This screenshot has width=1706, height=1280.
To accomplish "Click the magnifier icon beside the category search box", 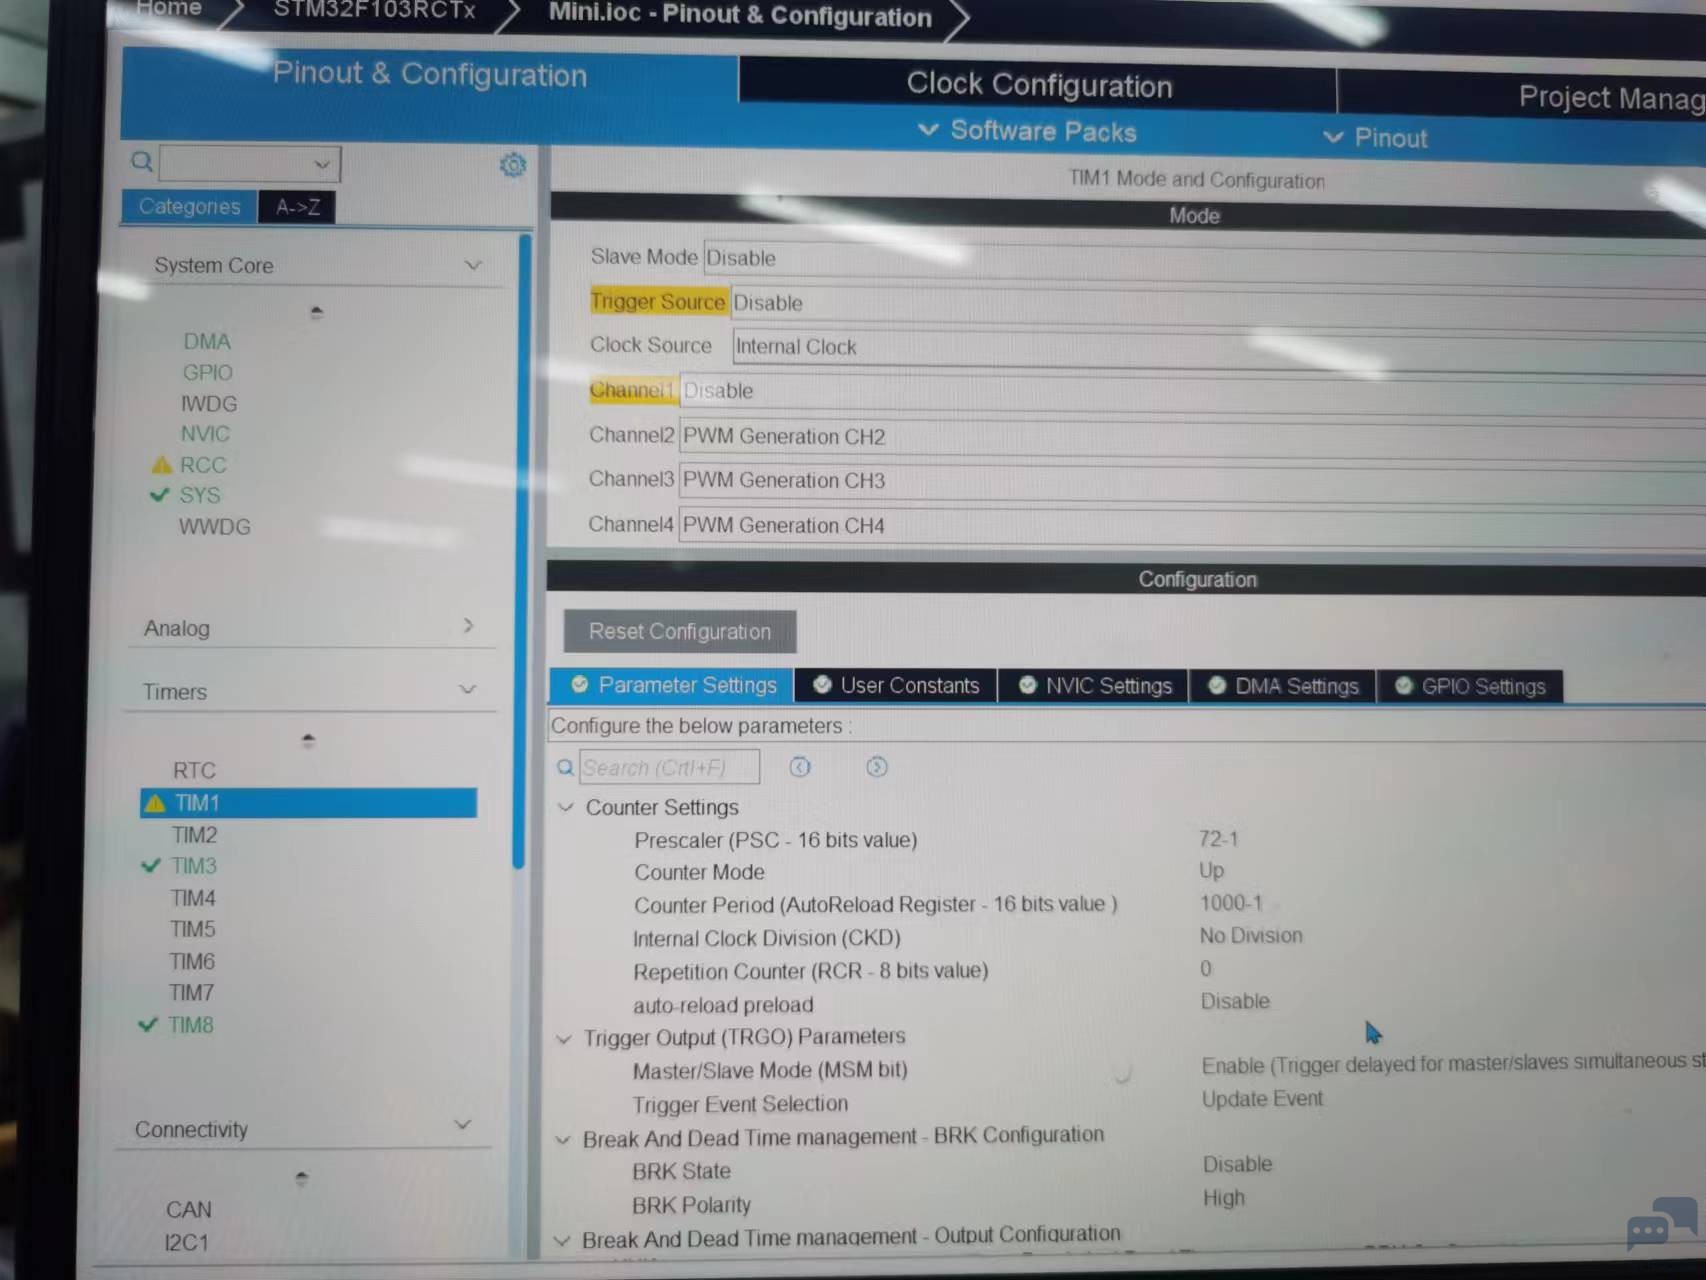I will coord(142,162).
